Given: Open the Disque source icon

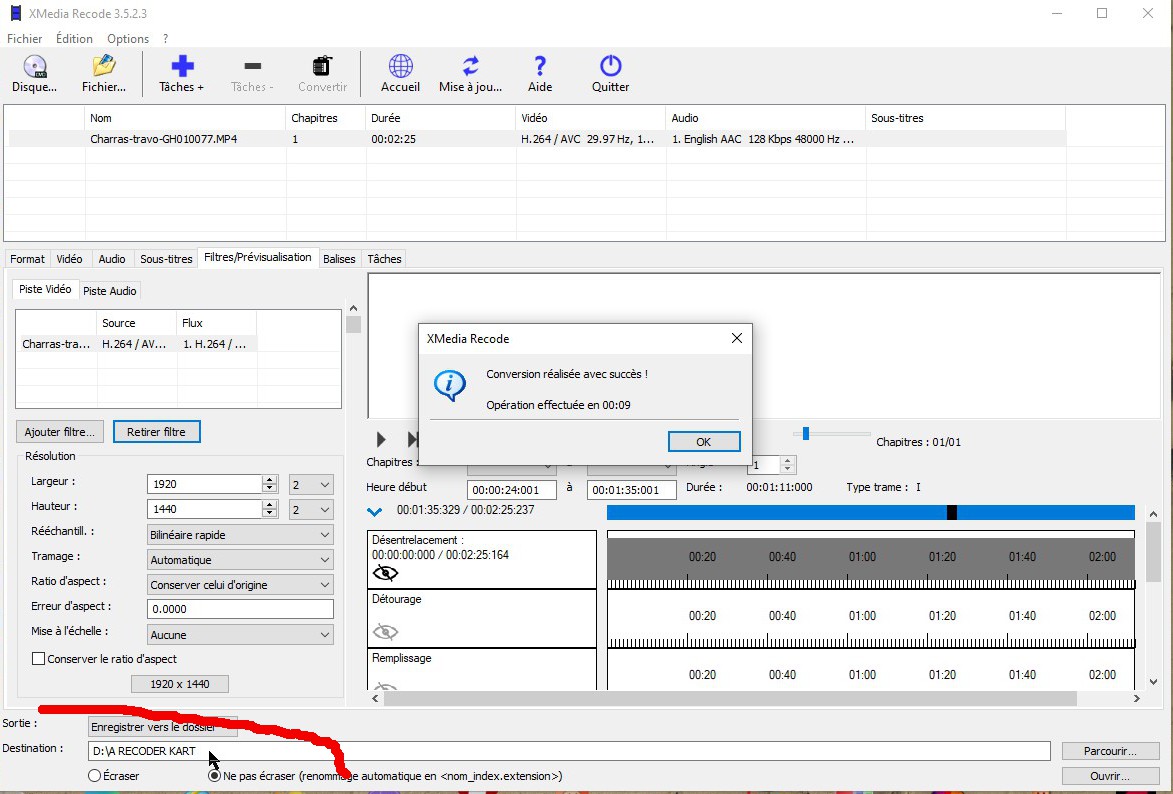Looking at the screenshot, I should click(34, 73).
